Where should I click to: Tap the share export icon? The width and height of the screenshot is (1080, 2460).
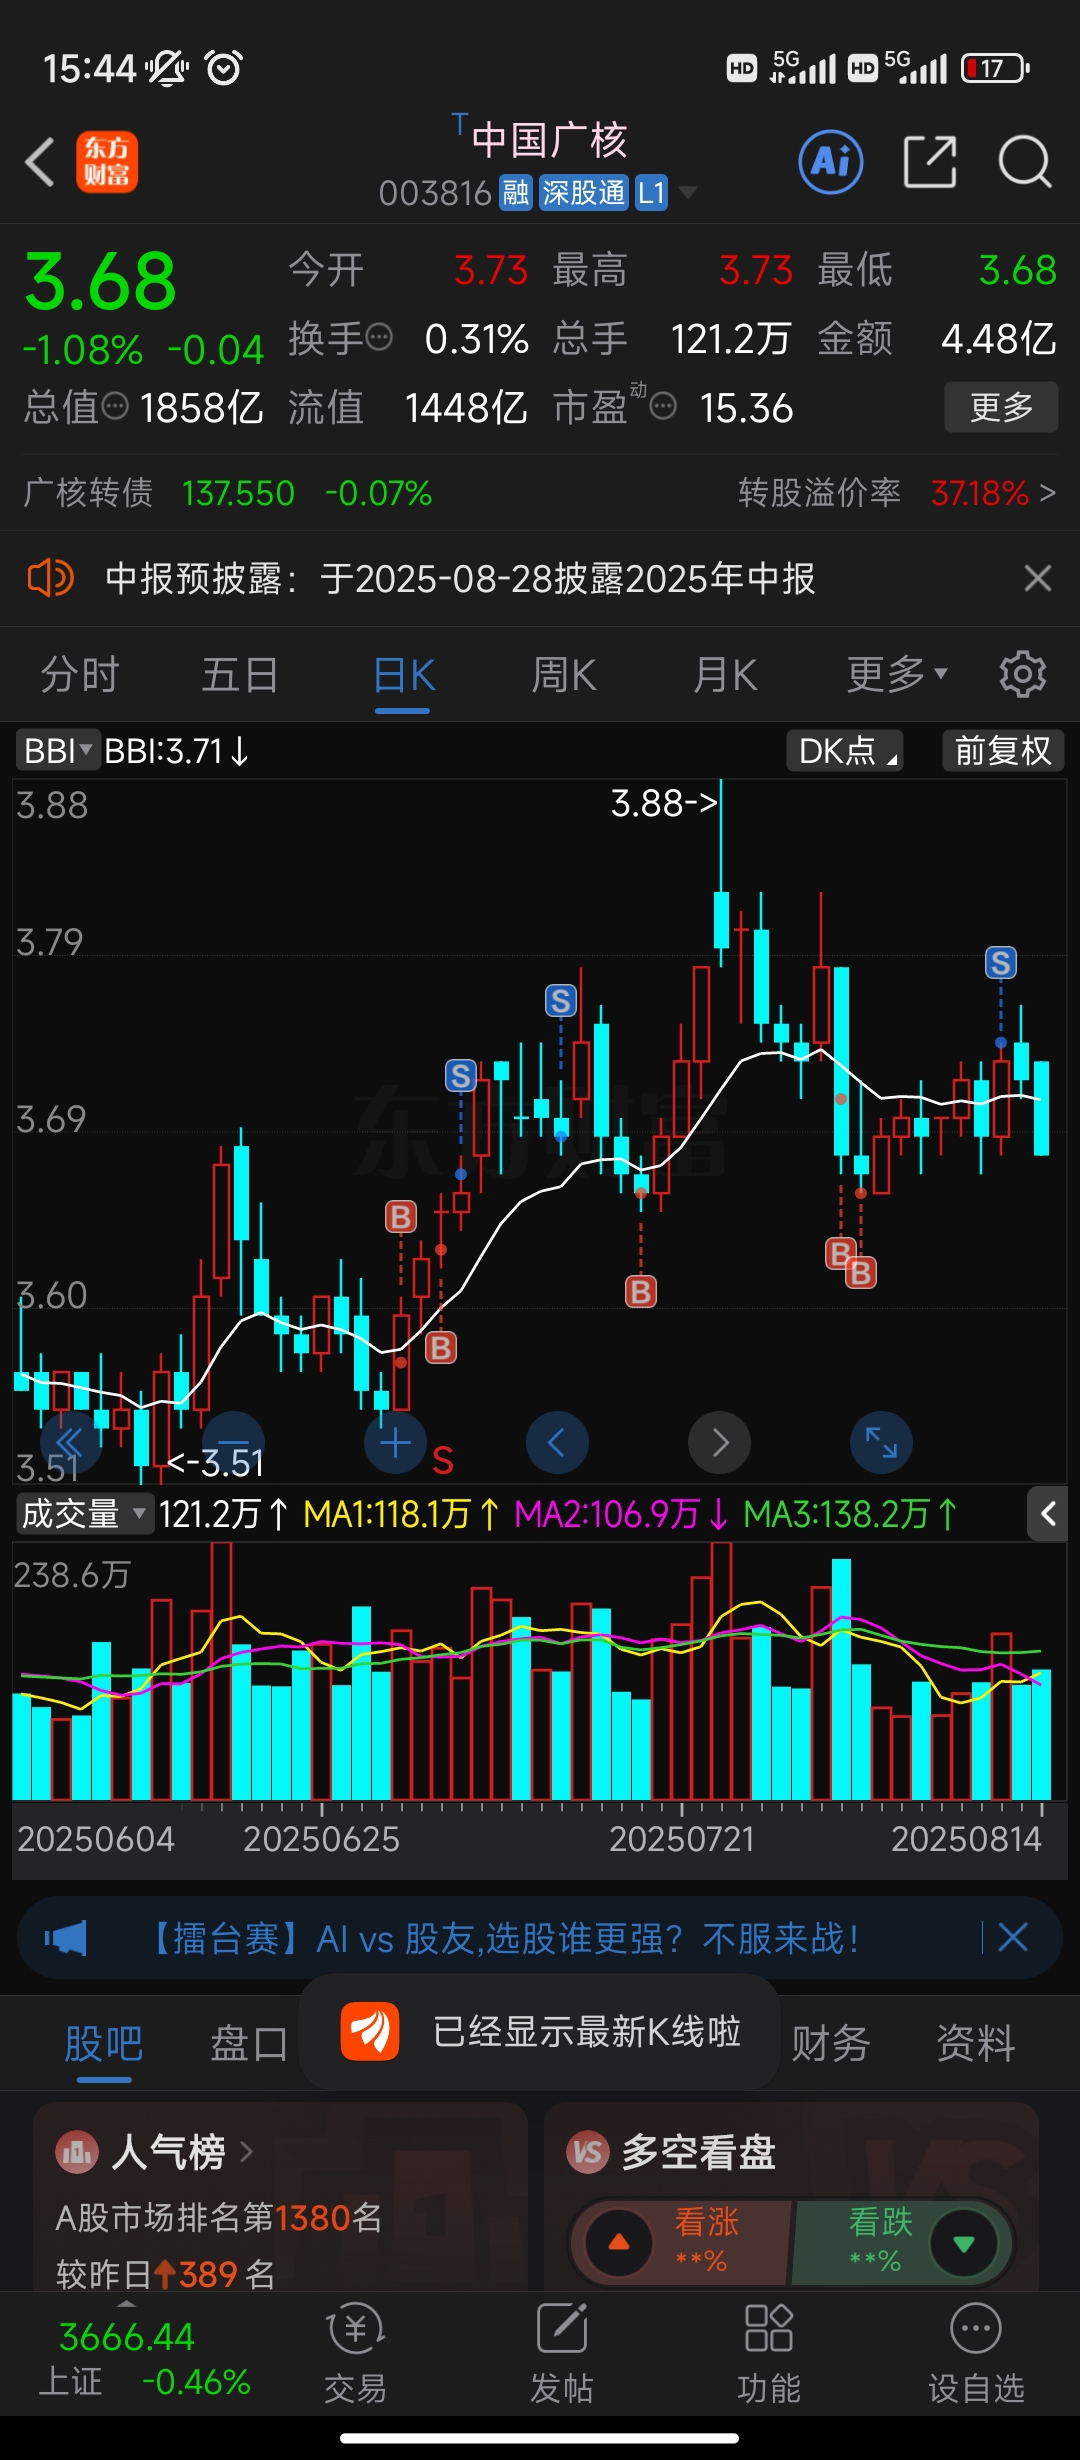pyautogui.click(x=930, y=161)
